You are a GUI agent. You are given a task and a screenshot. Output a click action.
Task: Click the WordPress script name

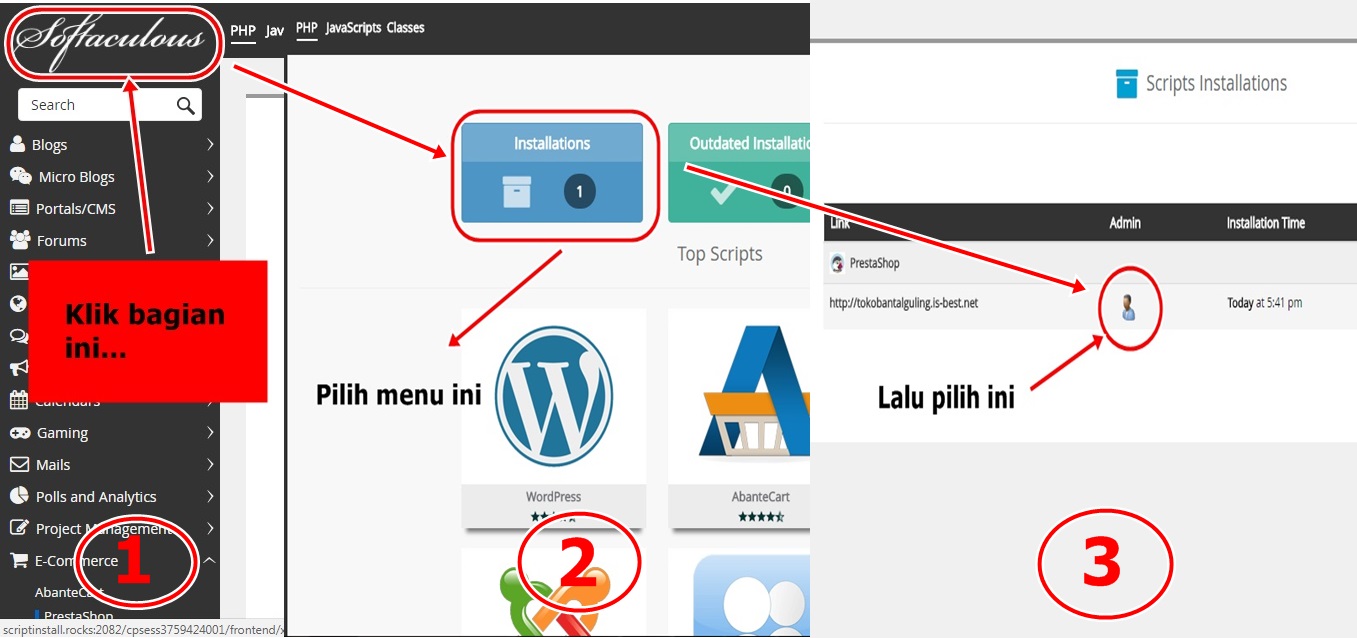pyautogui.click(x=553, y=497)
